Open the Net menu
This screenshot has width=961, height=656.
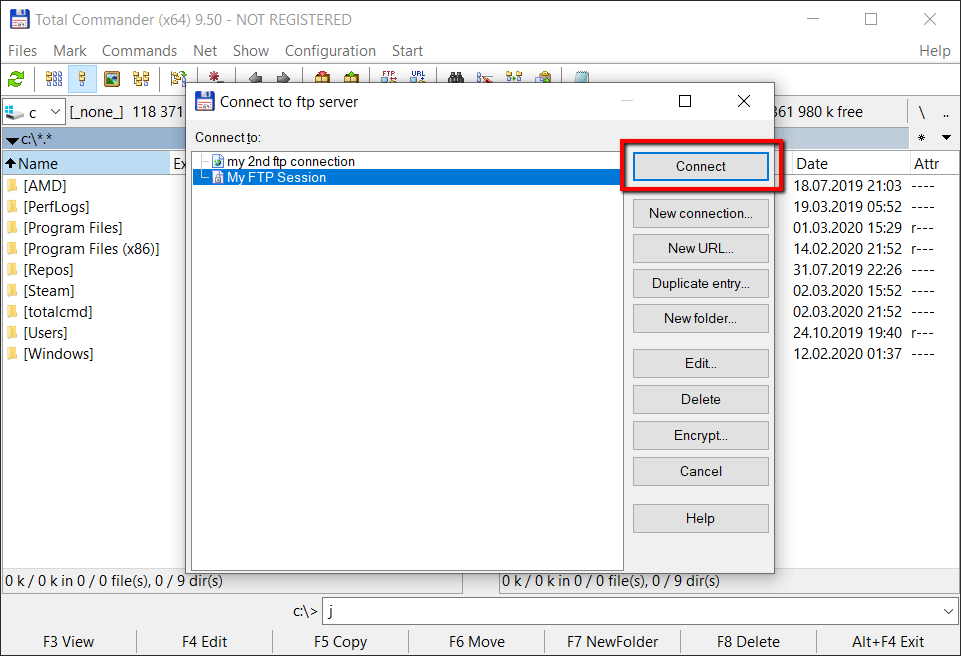(x=205, y=51)
